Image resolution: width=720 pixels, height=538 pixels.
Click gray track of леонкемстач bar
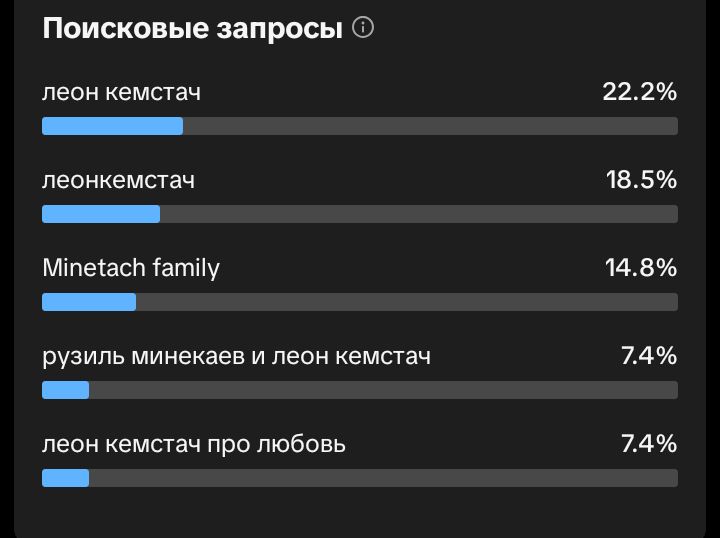pos(419,214)
